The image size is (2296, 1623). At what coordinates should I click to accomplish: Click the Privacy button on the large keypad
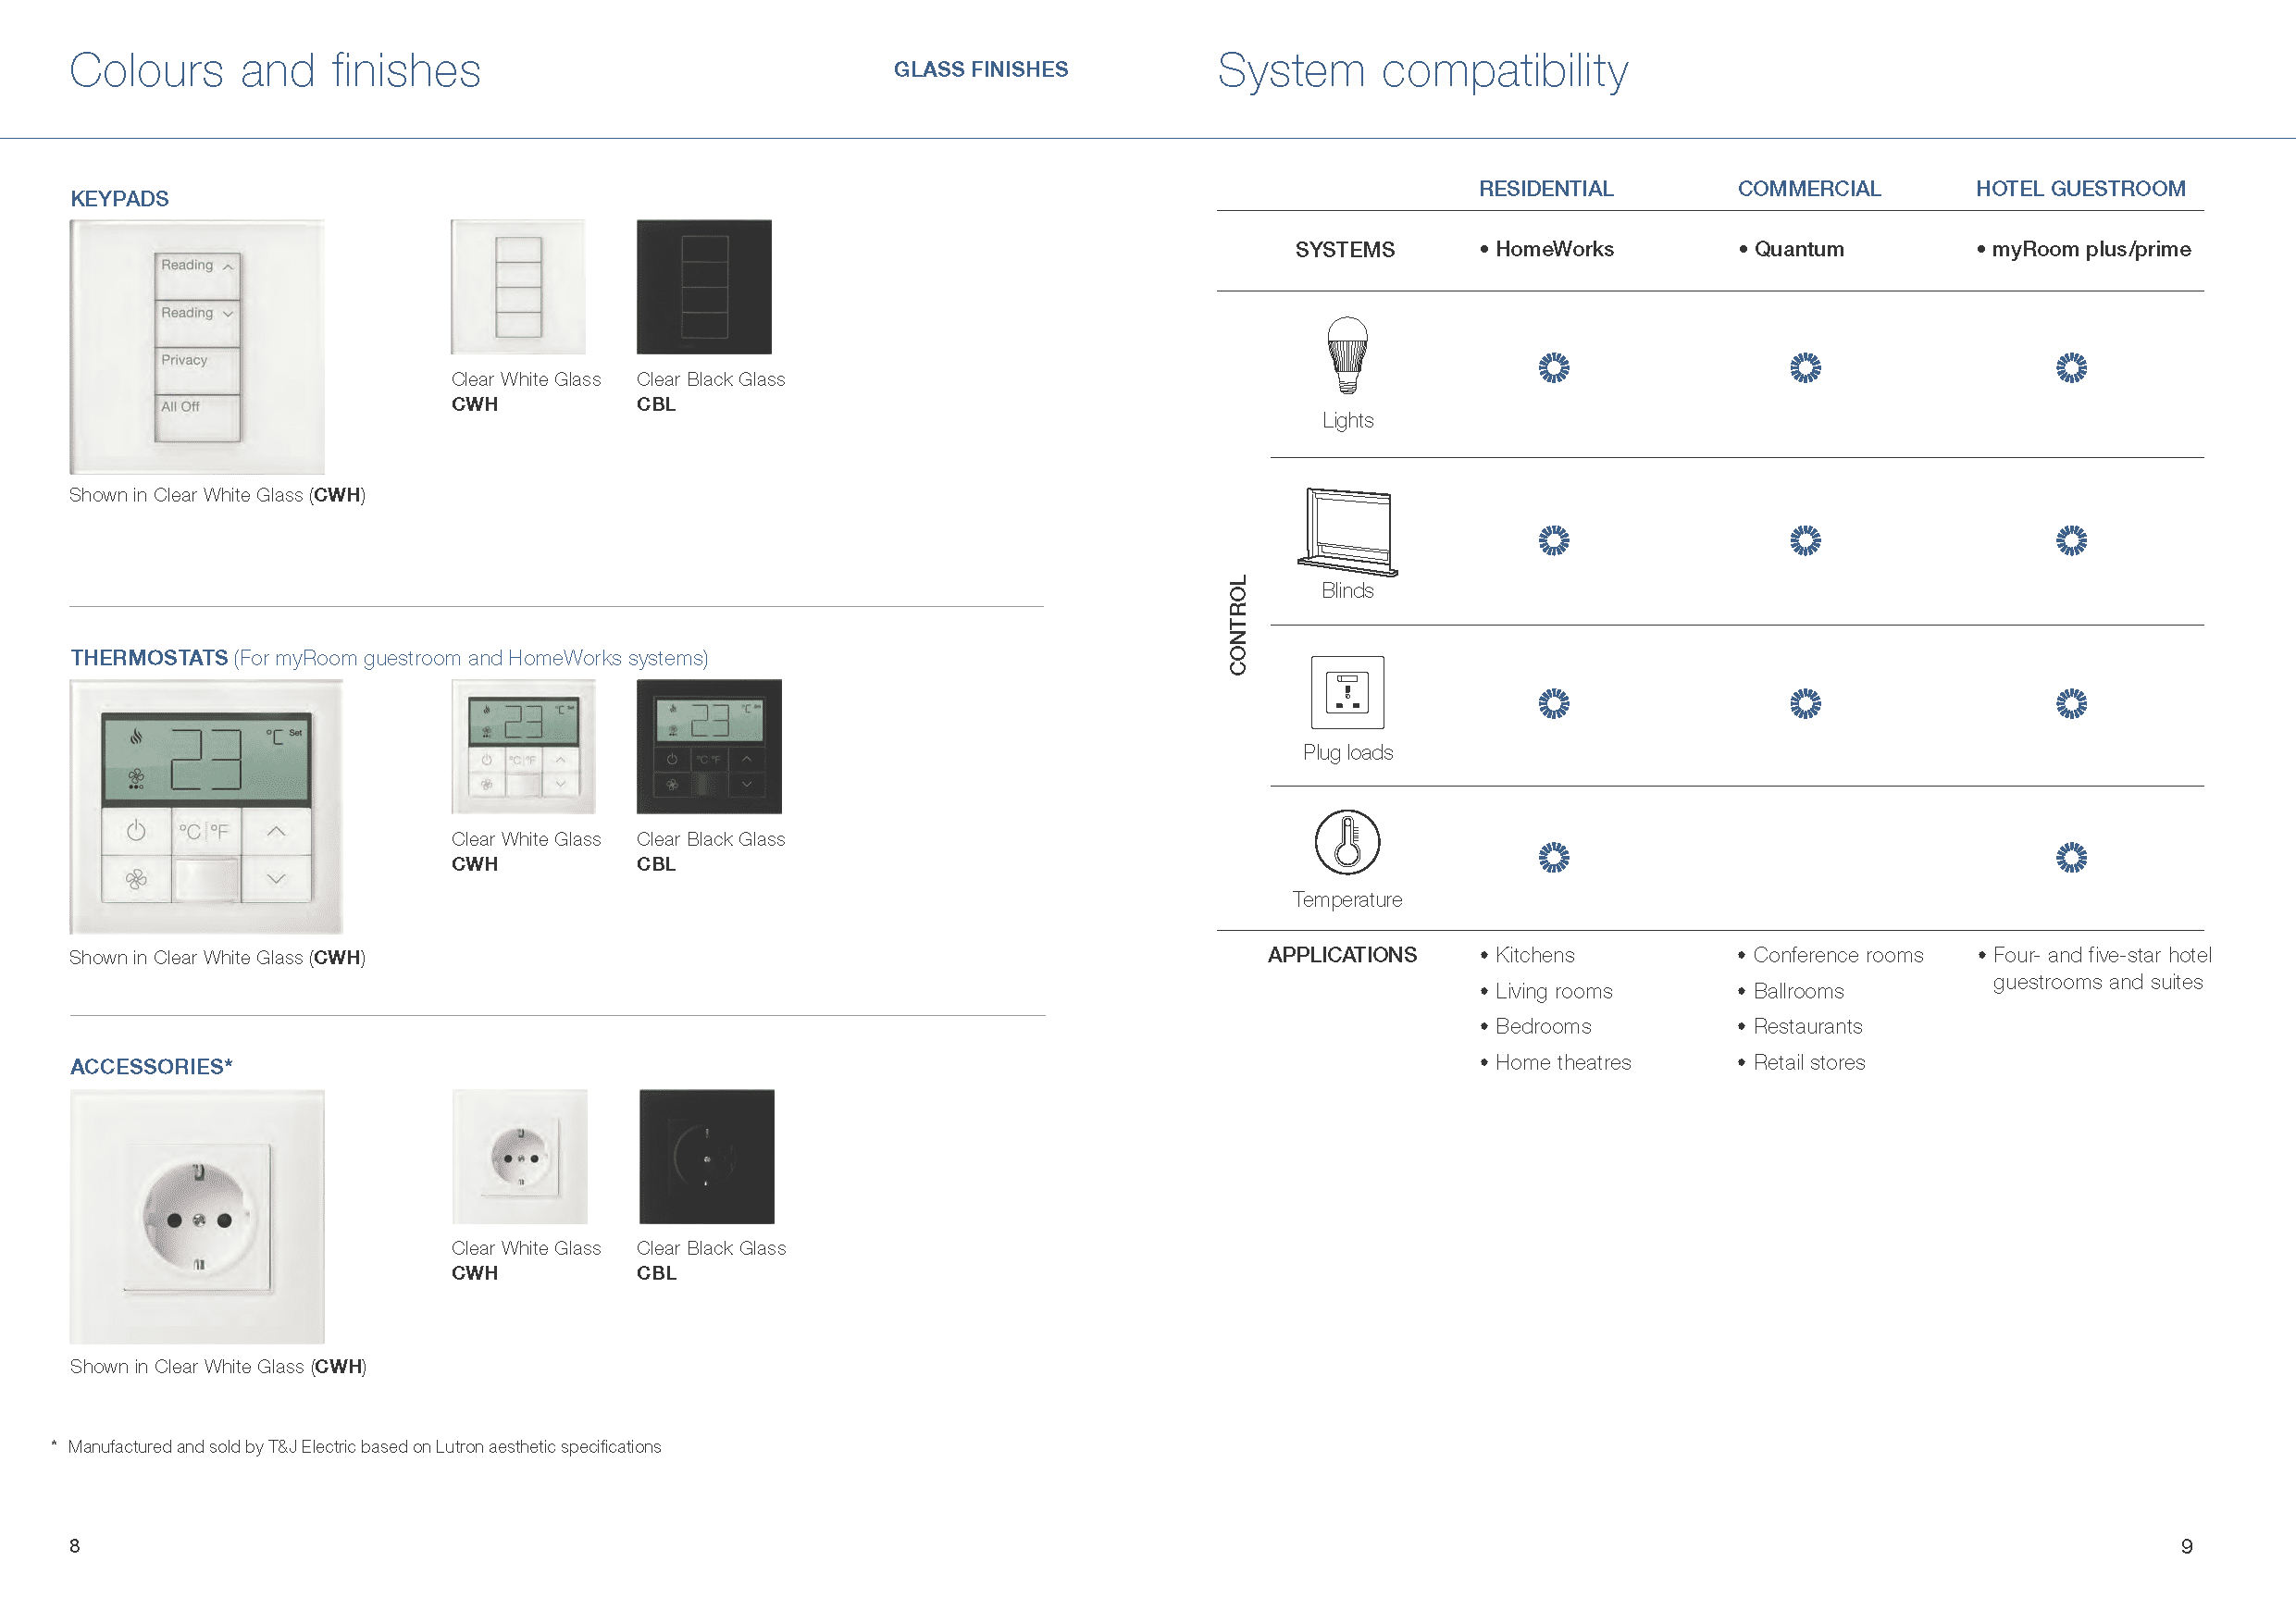point(198,371)
